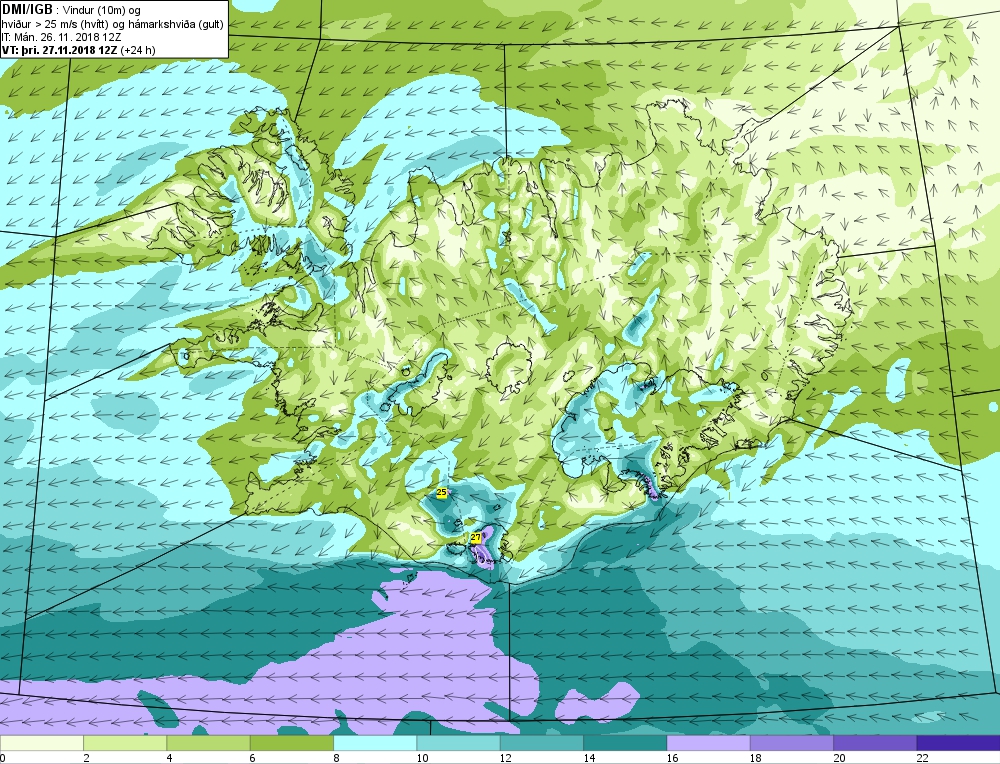Screen dimensions: 1000x764
Task: Click the 12–14 m/s teal swatch
Action: (541, 743)
